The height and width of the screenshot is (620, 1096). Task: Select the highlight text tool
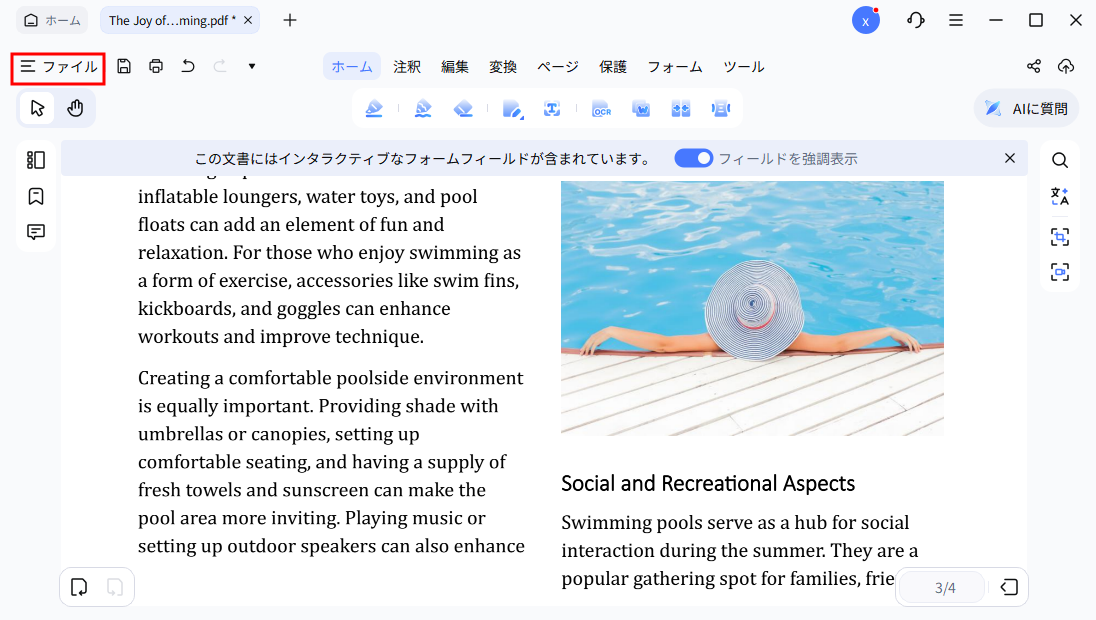(x=374, y=109)
